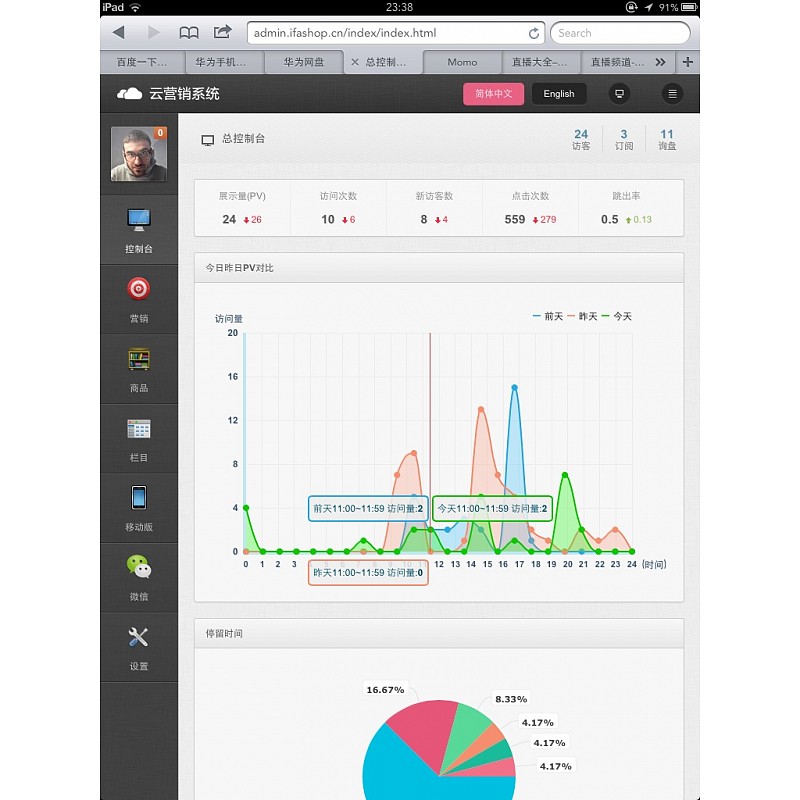
Task: Toggle 前天 series in chart legend
Action: click(x=548, y=316)
